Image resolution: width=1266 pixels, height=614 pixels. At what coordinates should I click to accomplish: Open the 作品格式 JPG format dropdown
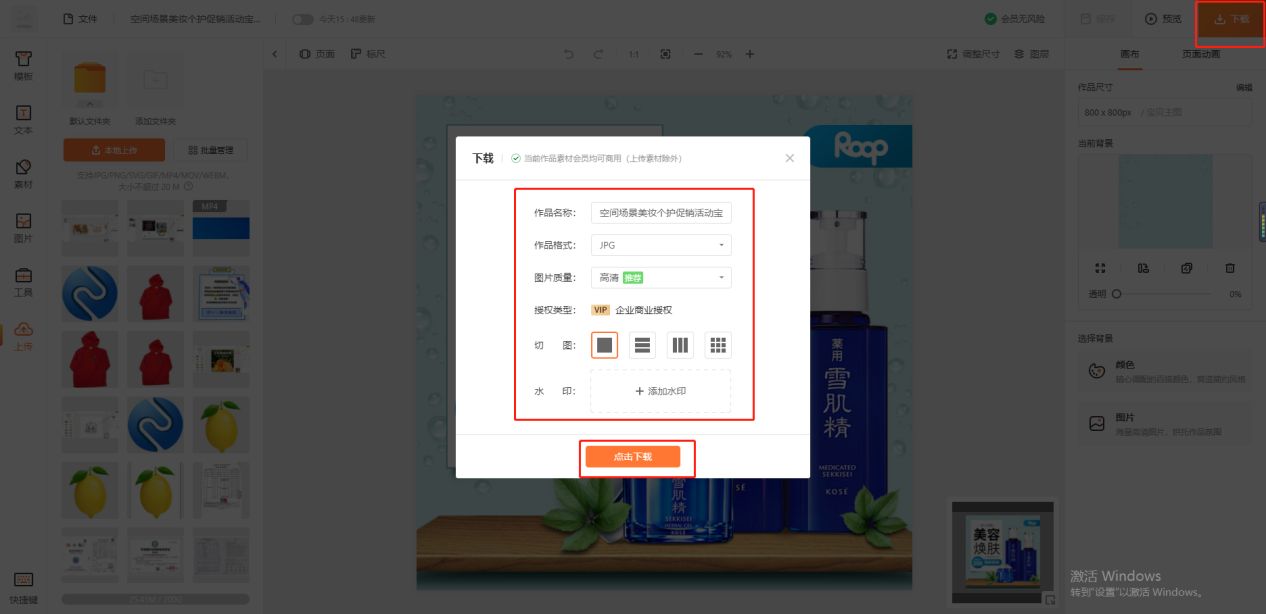tap(661, 245)
